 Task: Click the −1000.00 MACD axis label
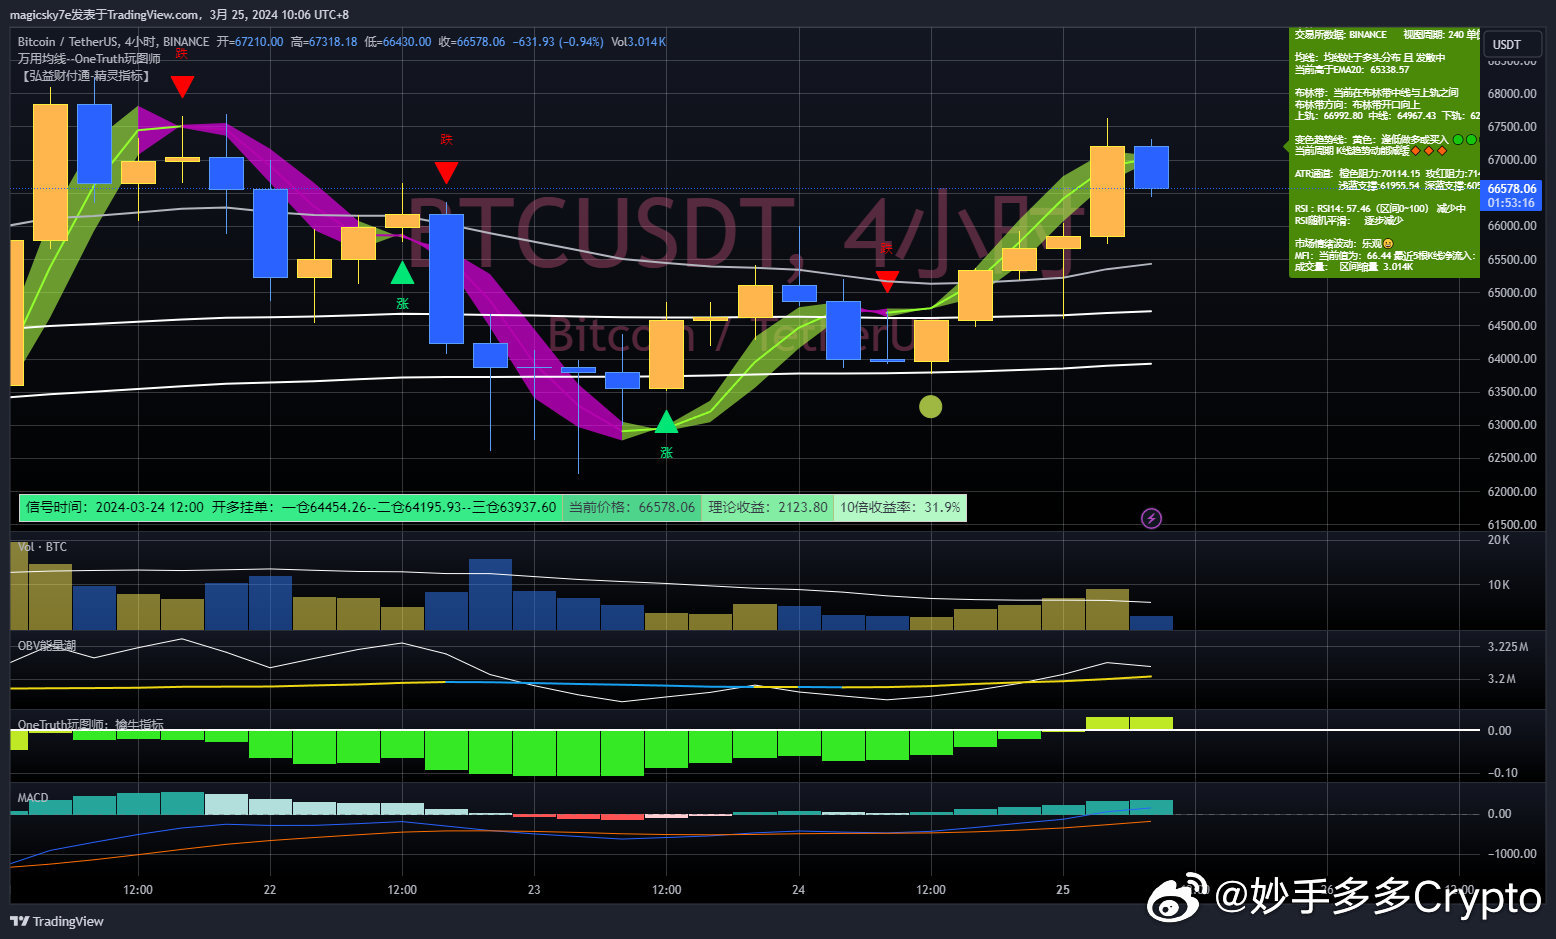(x=1511, y=854)
